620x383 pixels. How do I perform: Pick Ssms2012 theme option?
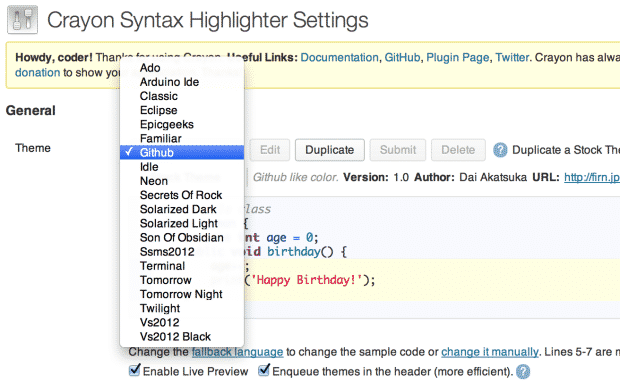[x=182, y=252]
